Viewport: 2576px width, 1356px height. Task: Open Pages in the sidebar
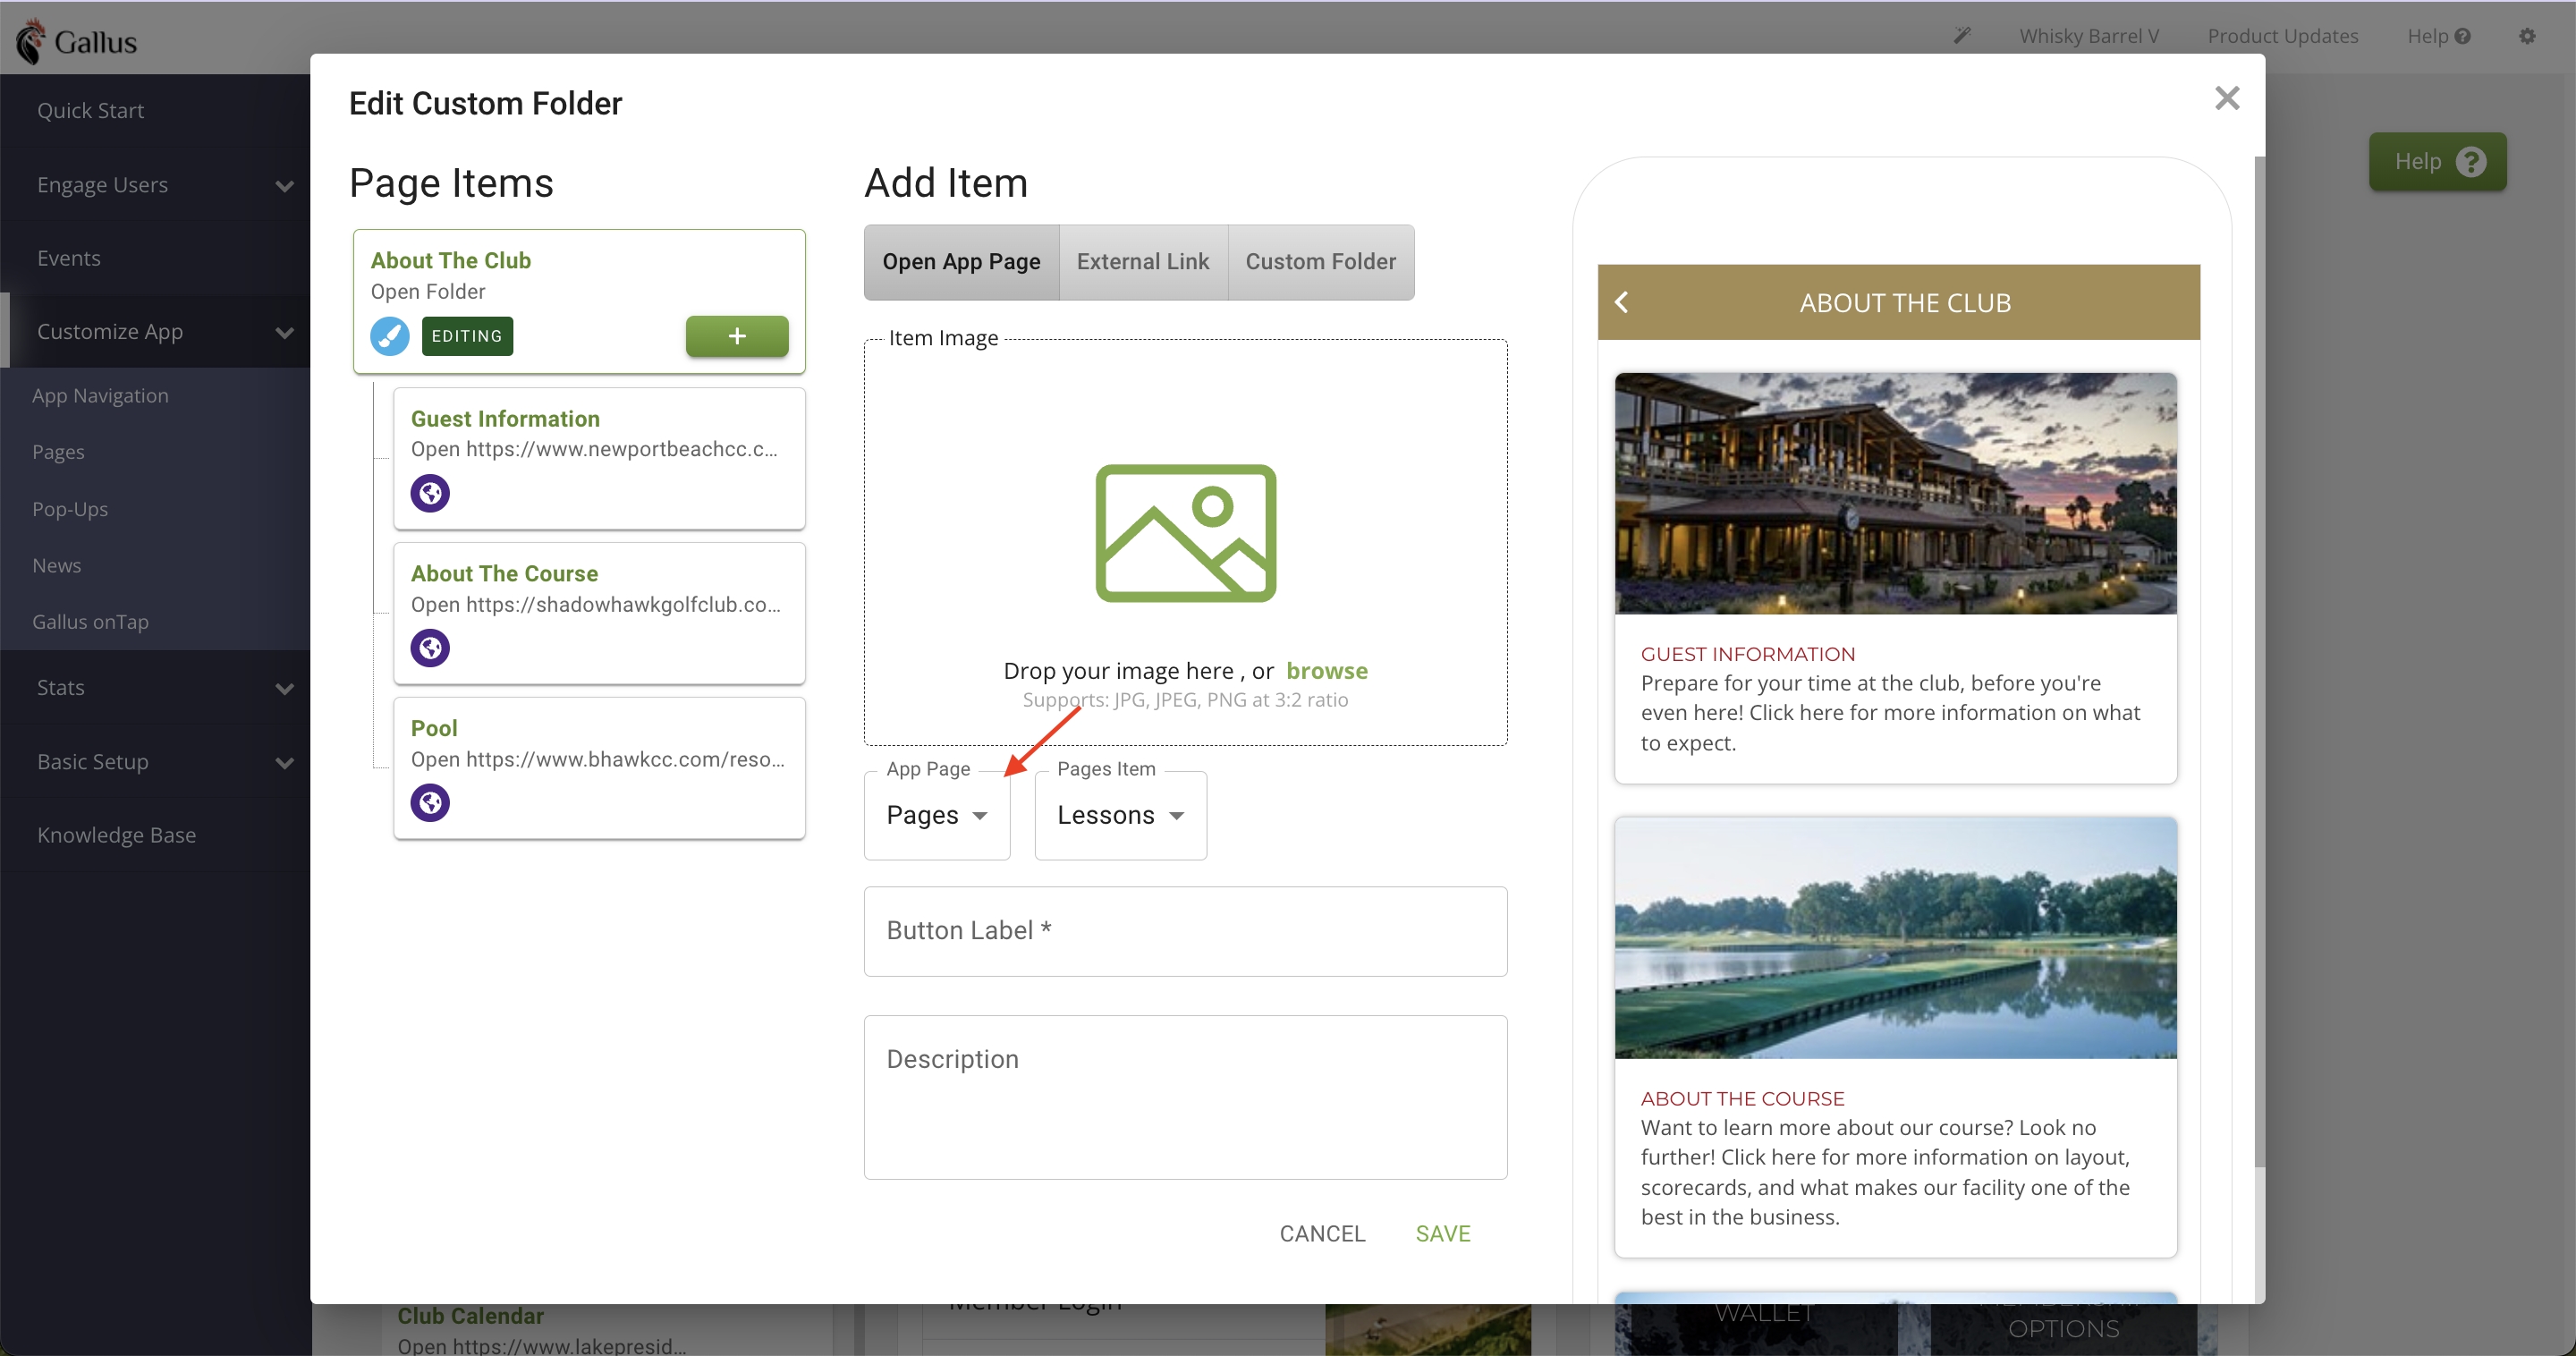click(x=58, y=452)
